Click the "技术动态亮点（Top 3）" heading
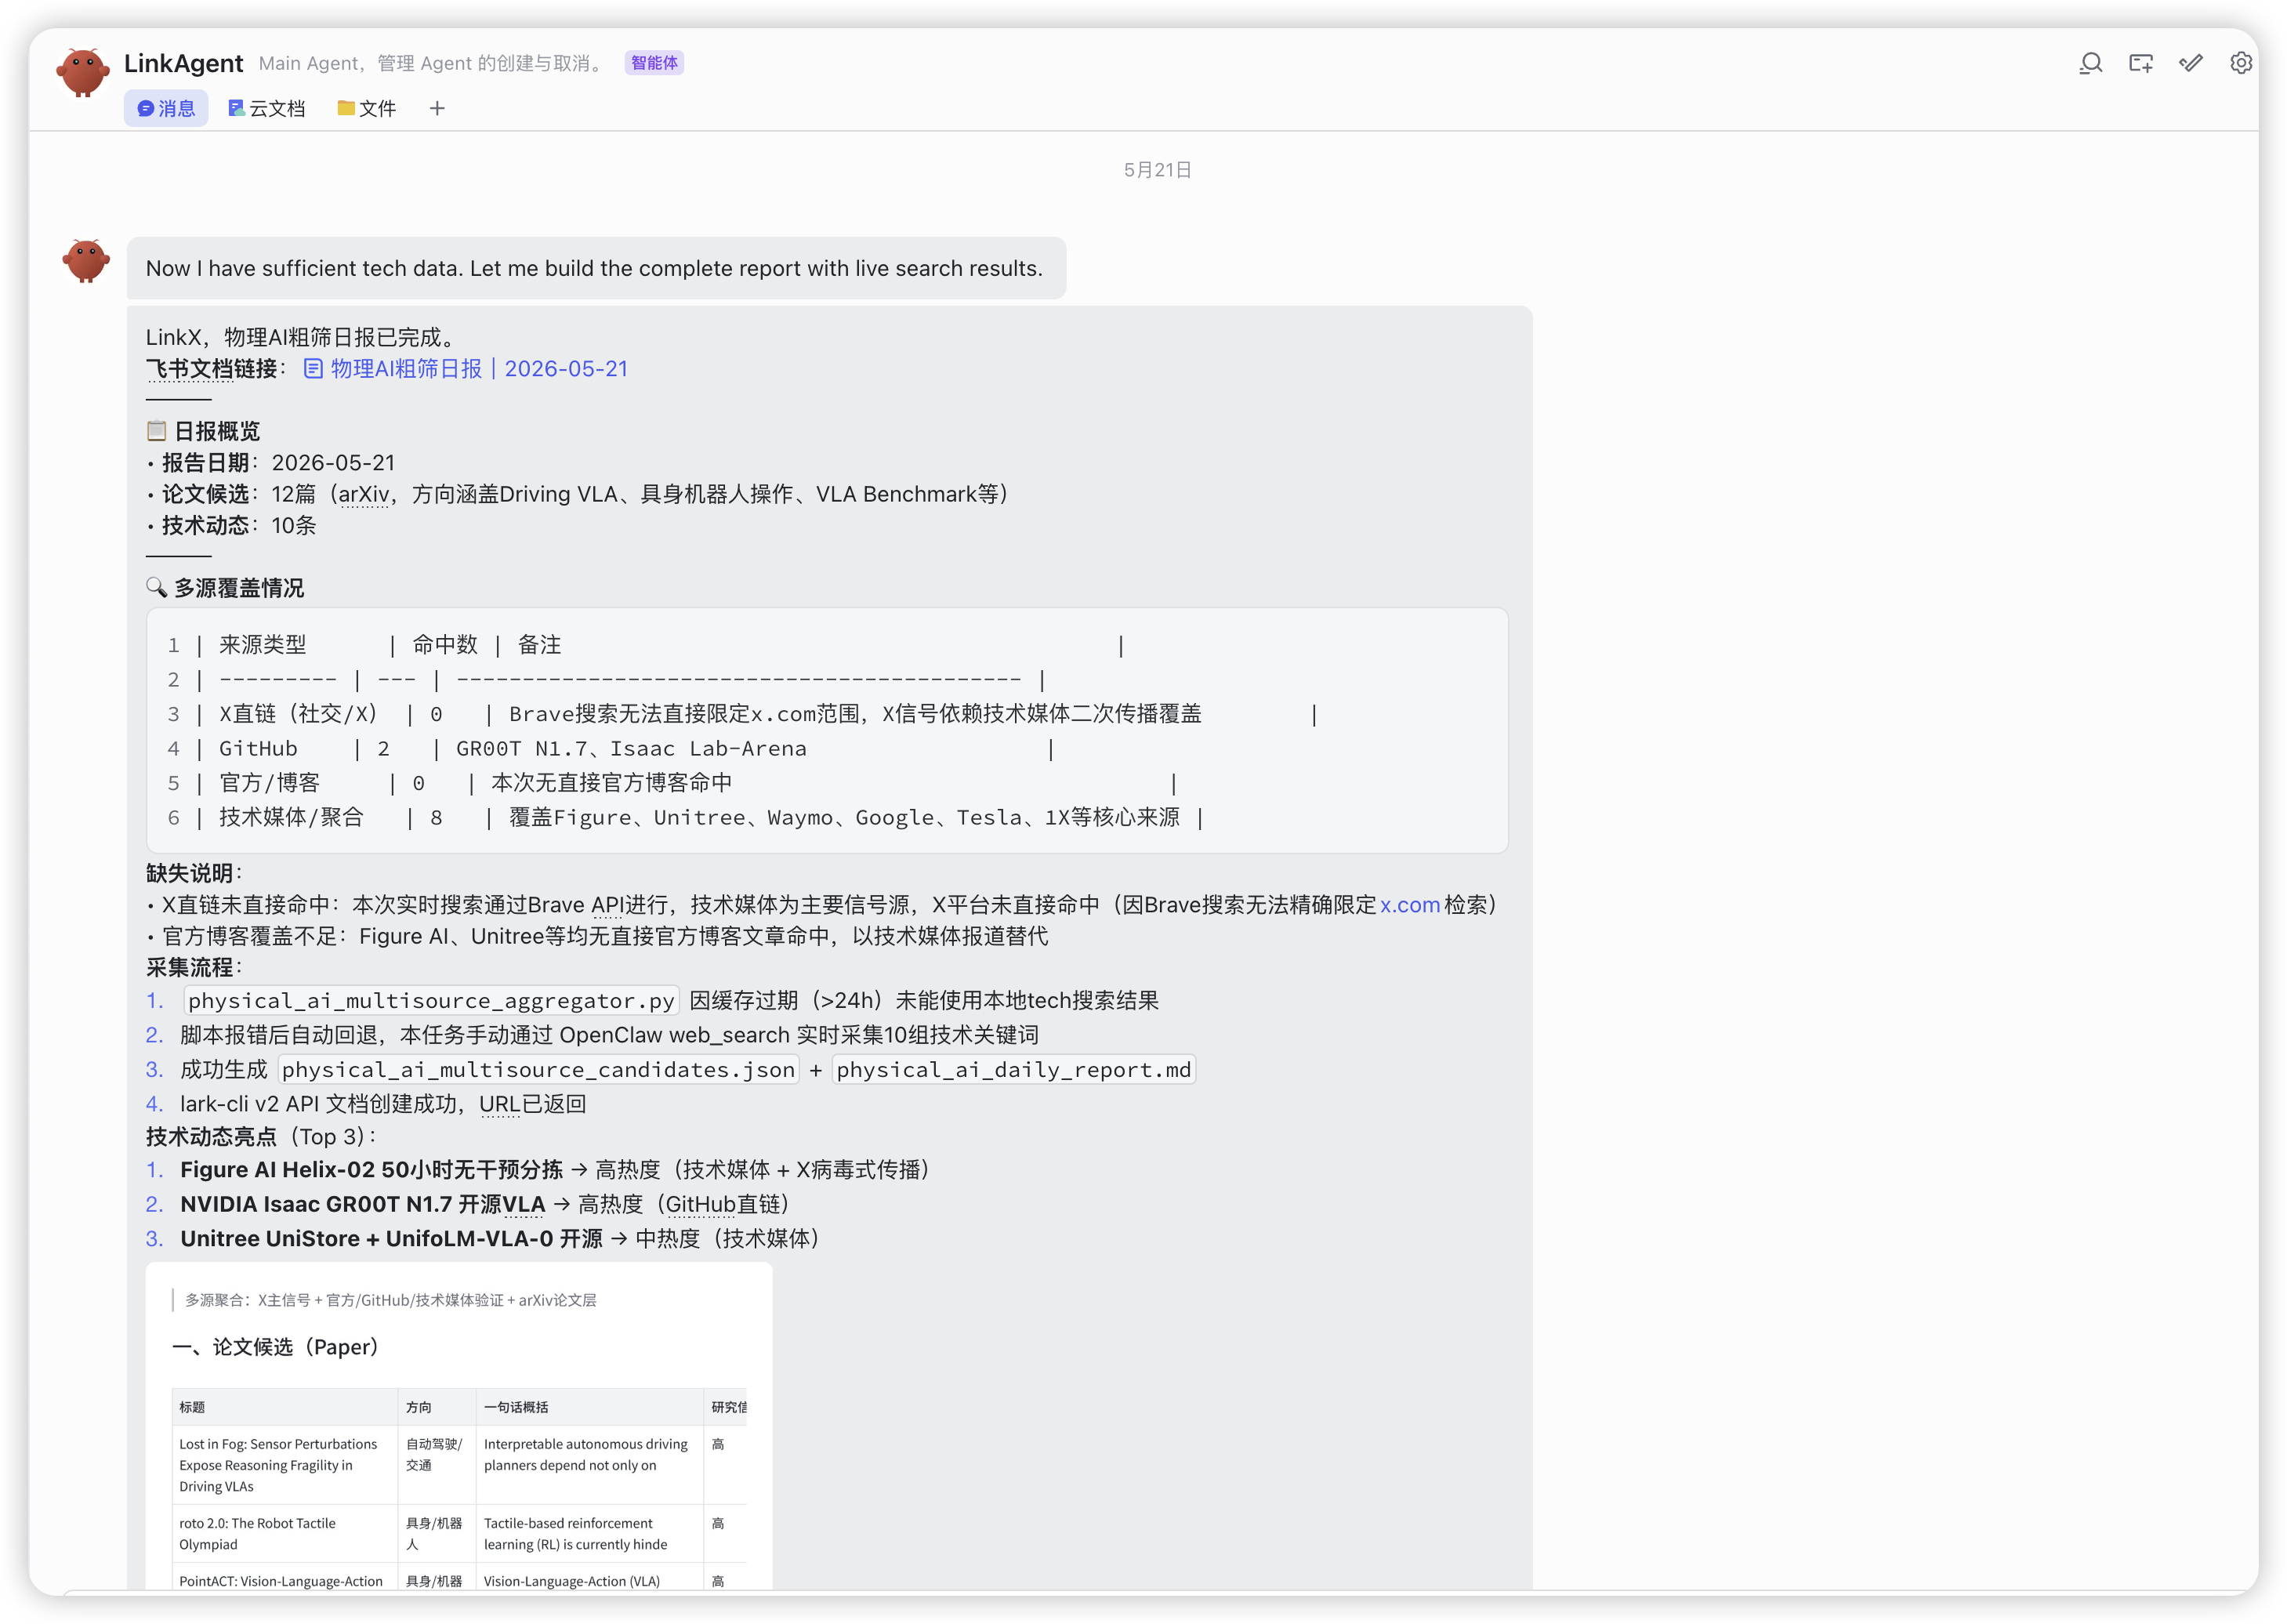 (261, 1137)
